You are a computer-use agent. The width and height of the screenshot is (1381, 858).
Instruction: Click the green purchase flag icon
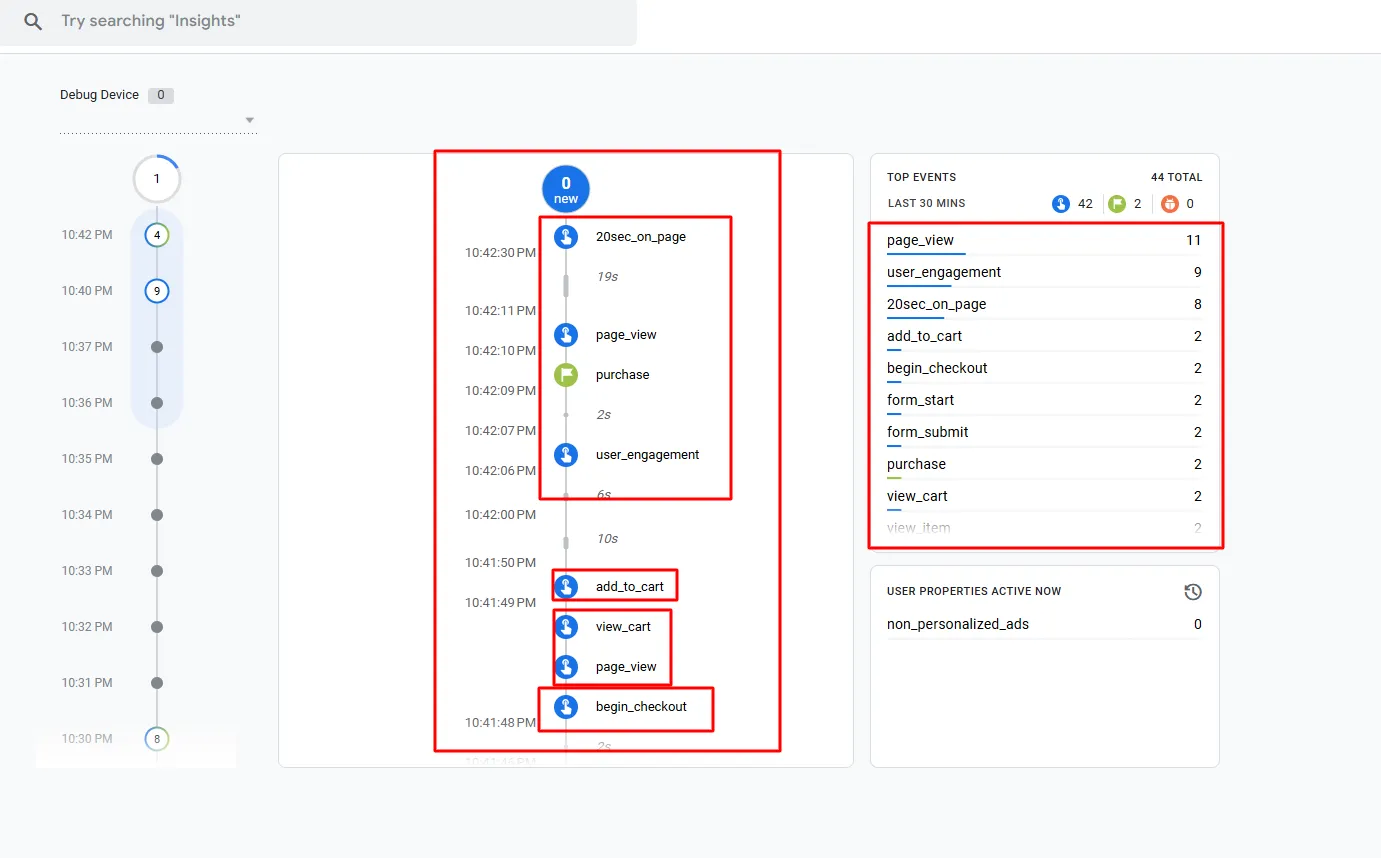(x=566, y=375)
